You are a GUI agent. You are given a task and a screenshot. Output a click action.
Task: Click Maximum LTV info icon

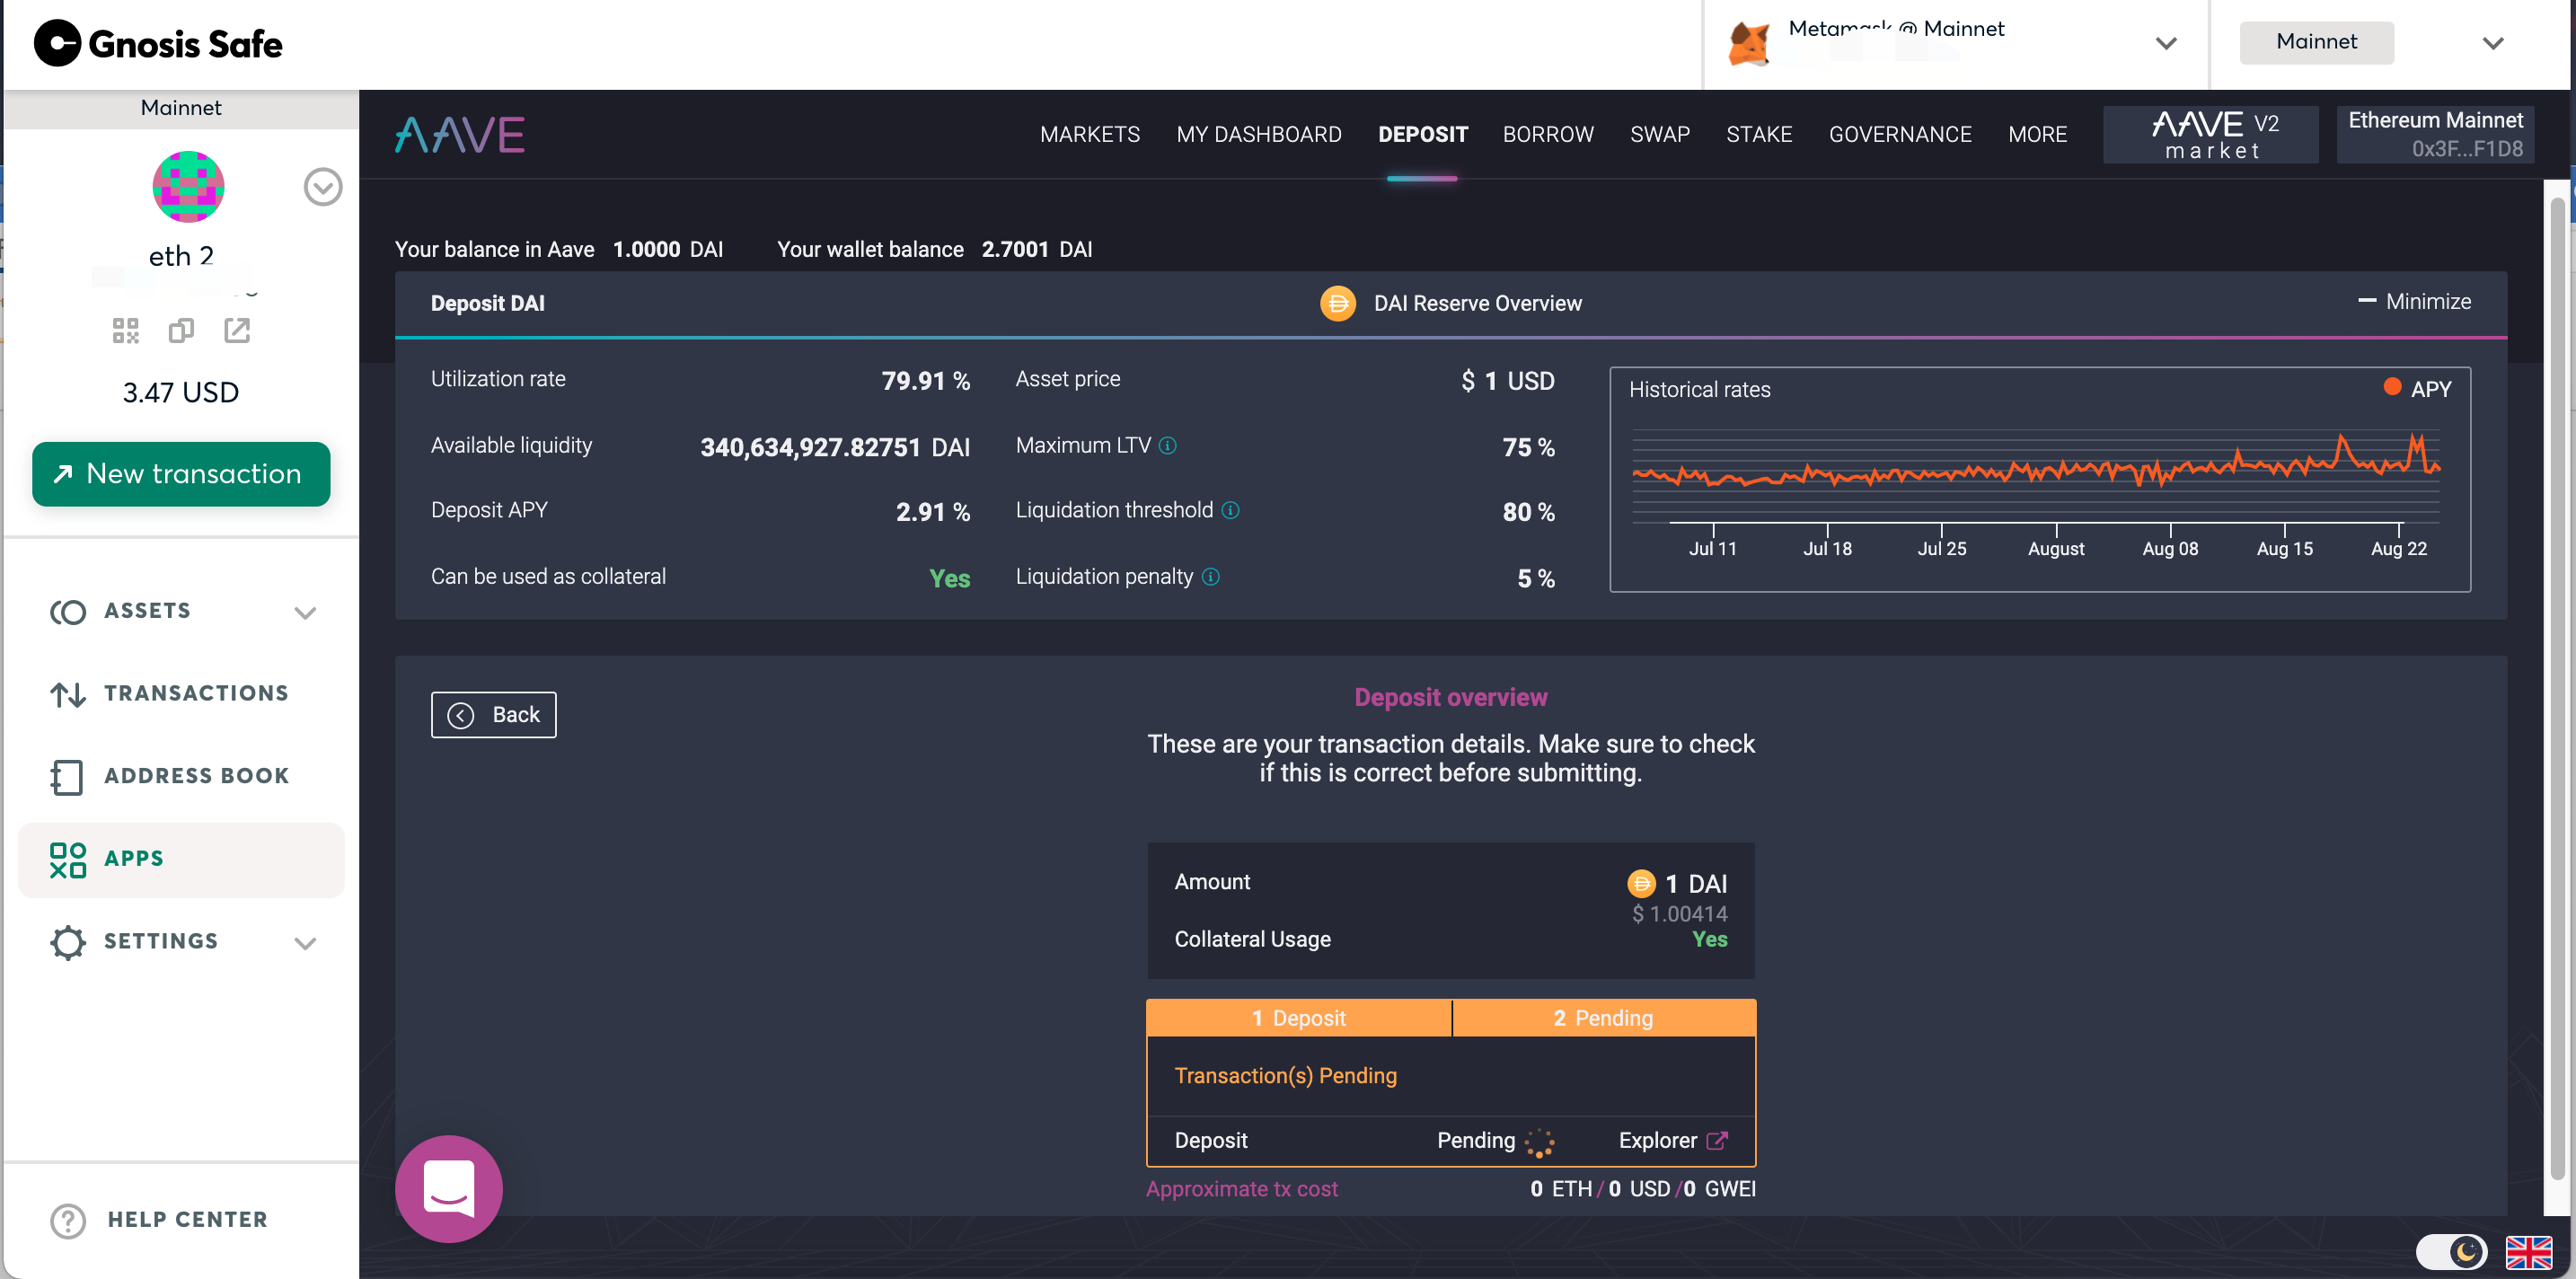pos(1168,446)
